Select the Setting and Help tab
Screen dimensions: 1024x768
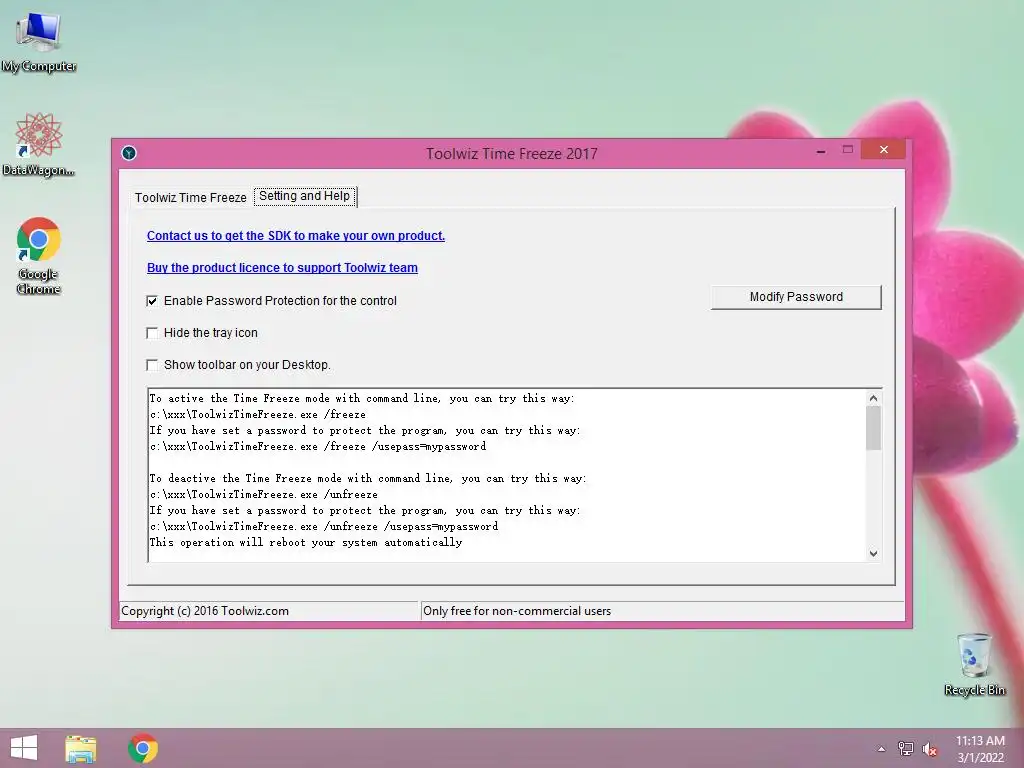coord(304,196)
